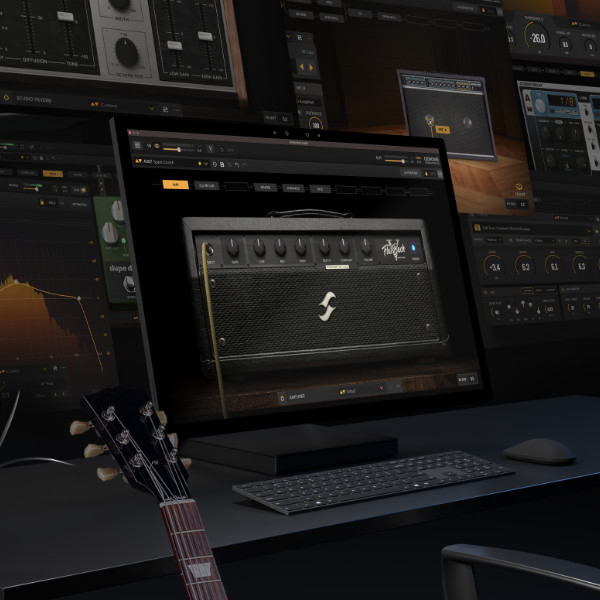Expand the Studio Reverb preset dropdown
The image size is (600, 600).
tap(152, 109)
